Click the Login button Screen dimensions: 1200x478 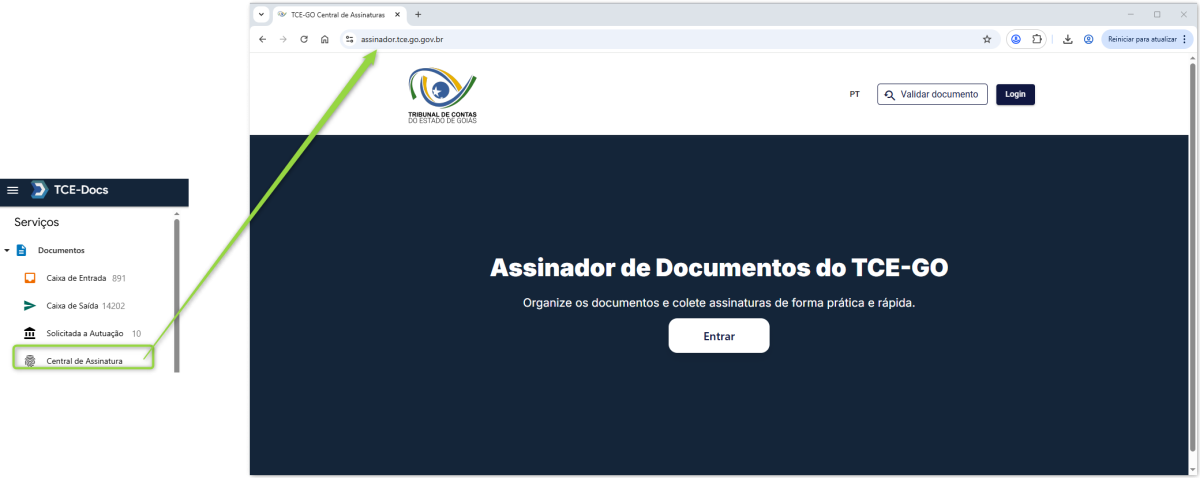point(1015,94)
